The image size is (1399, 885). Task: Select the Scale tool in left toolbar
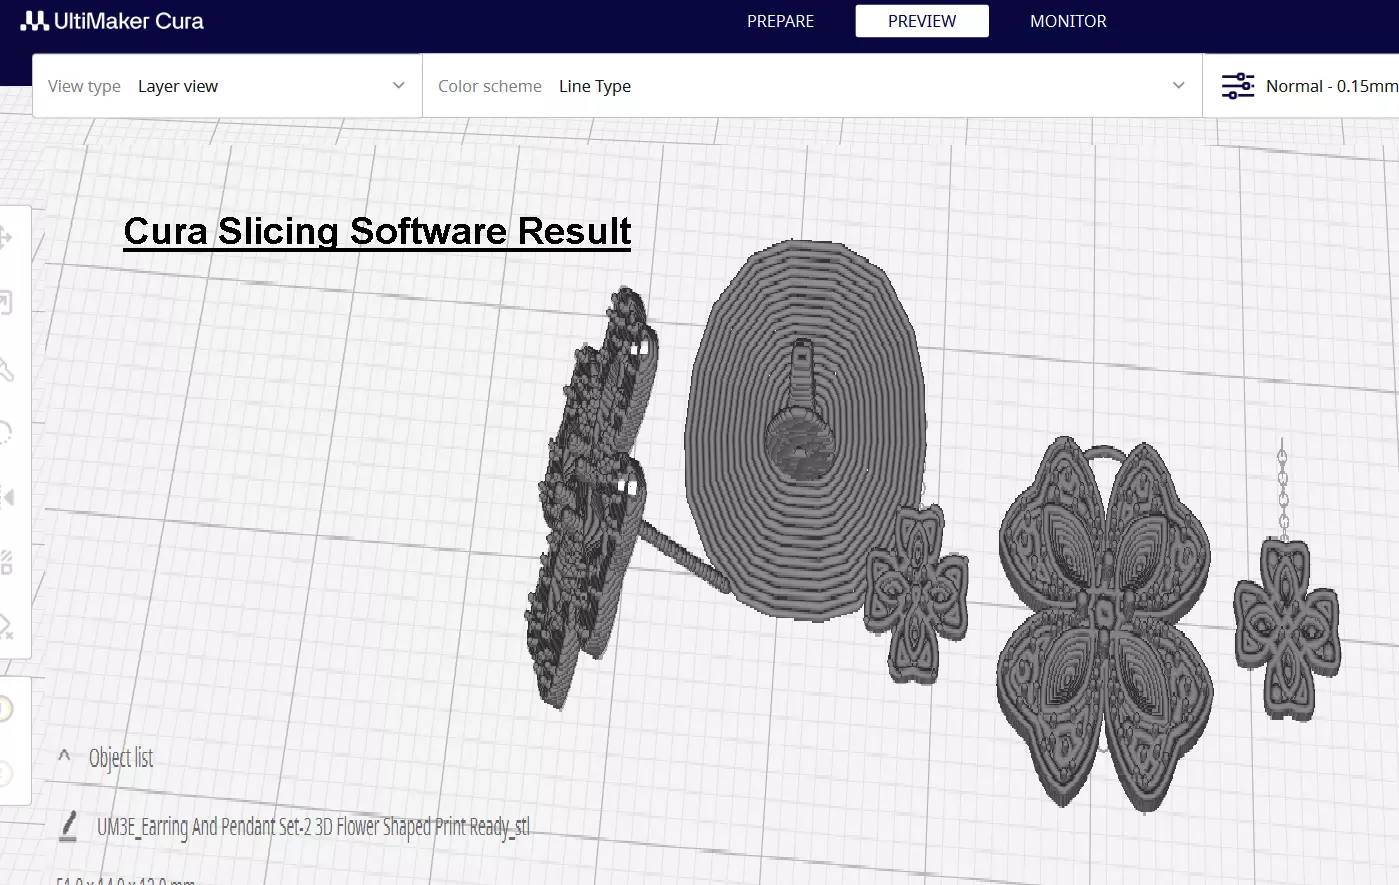tap(5, 302)
